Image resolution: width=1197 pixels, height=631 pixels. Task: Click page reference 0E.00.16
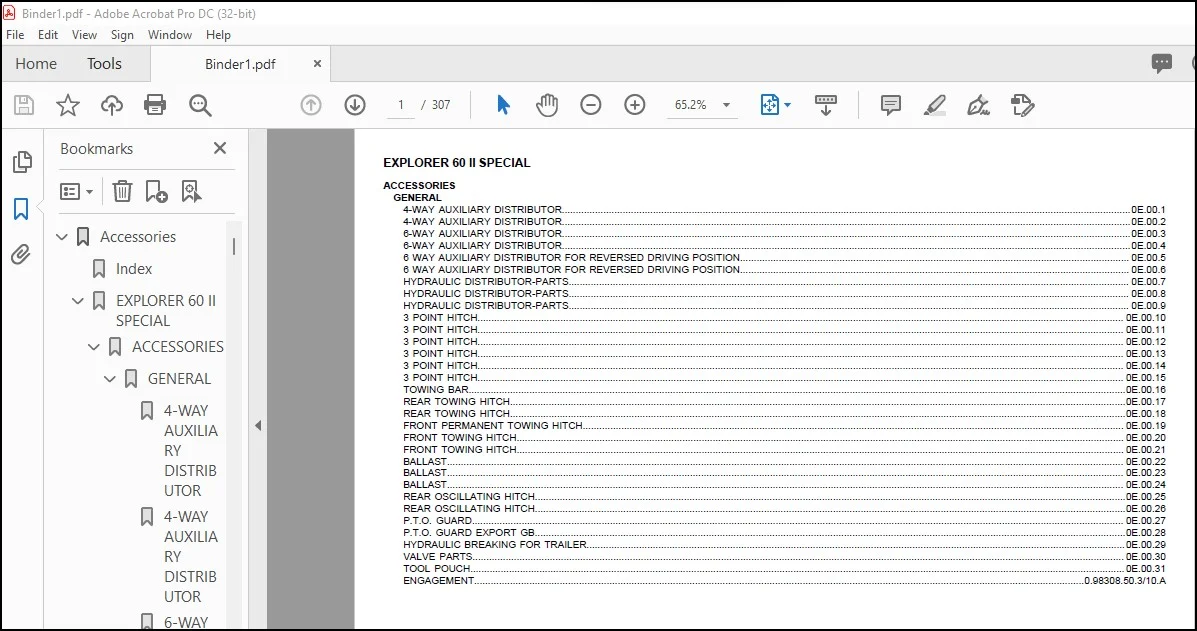[x=1145, y=389]
